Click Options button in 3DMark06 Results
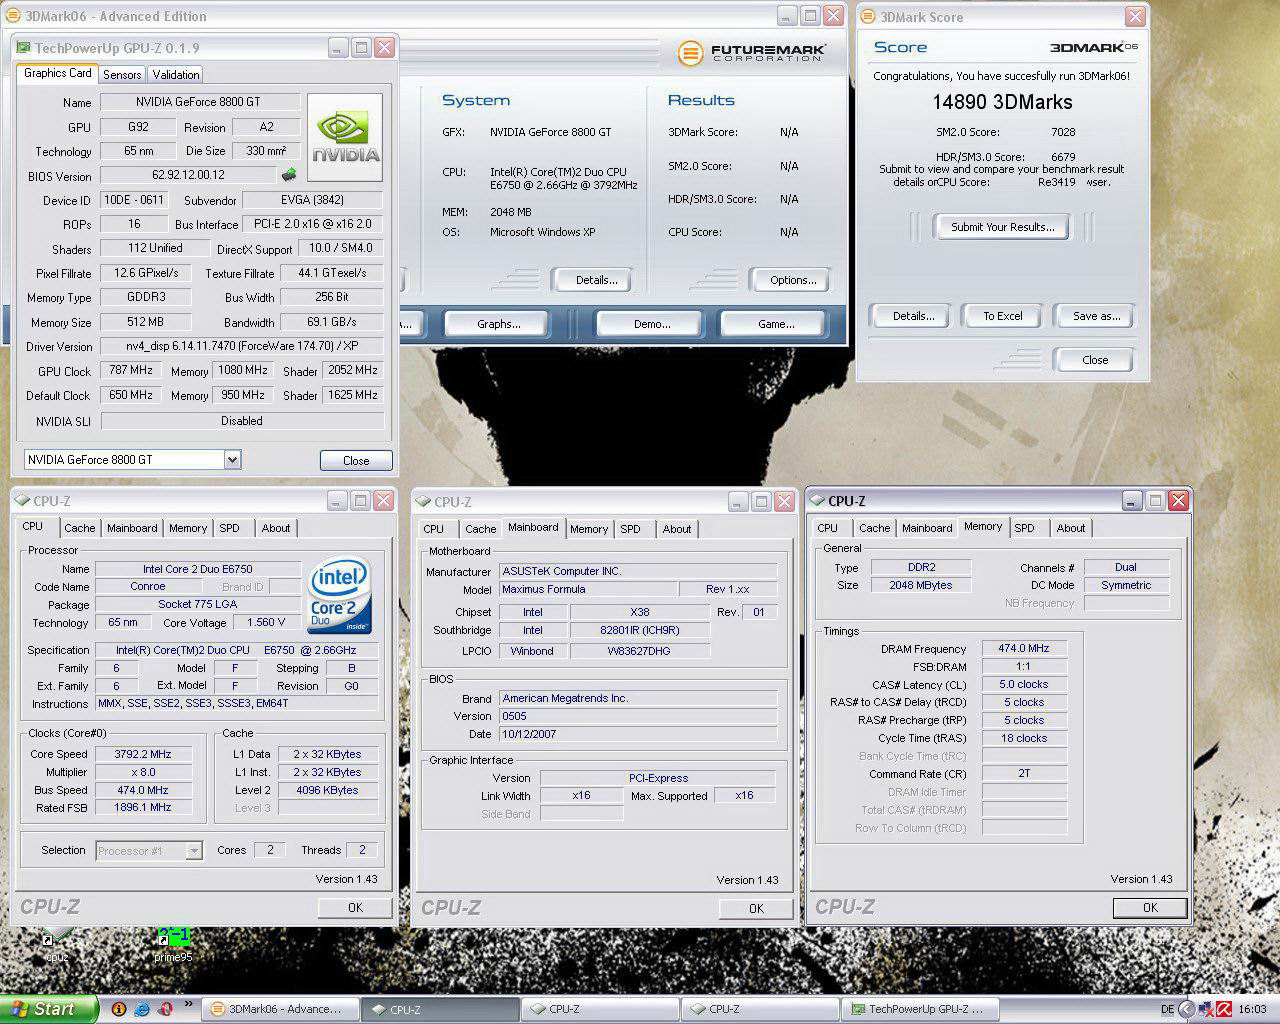Image resolution: width=1280 pixels, height=1024 pixels. point(793,280)
